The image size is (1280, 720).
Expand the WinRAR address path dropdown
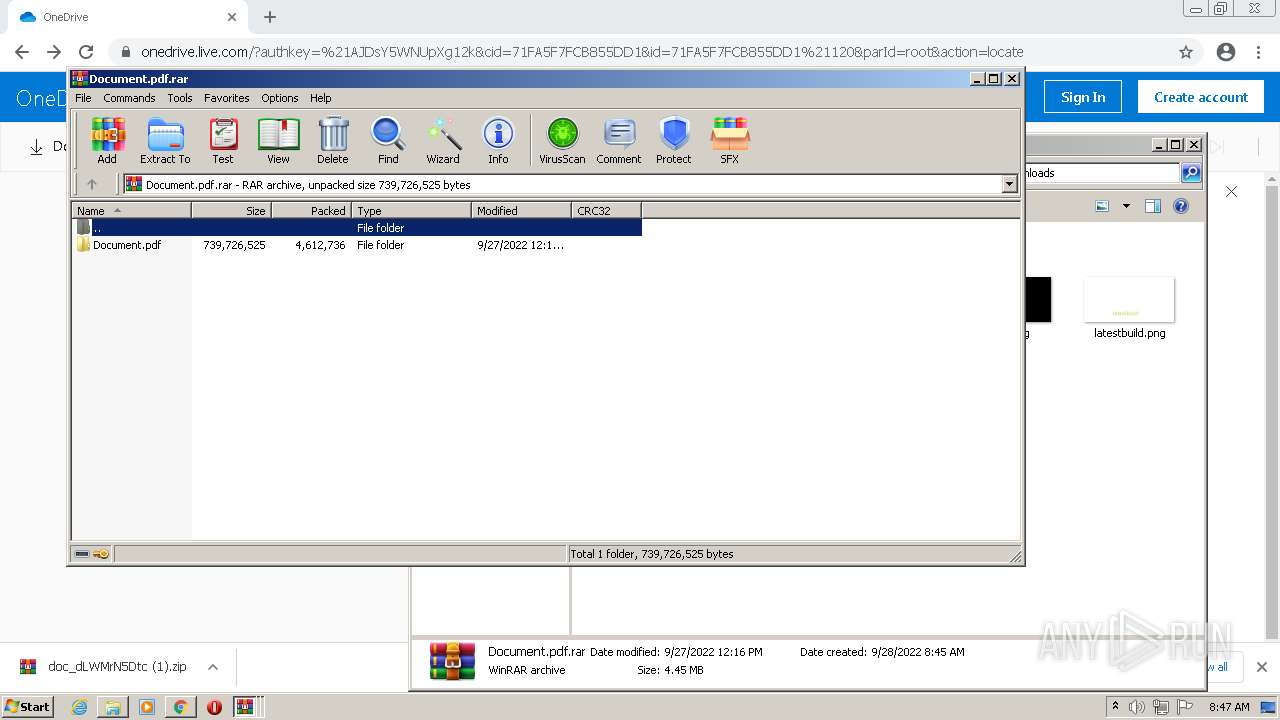click(x=1009, y=184)
